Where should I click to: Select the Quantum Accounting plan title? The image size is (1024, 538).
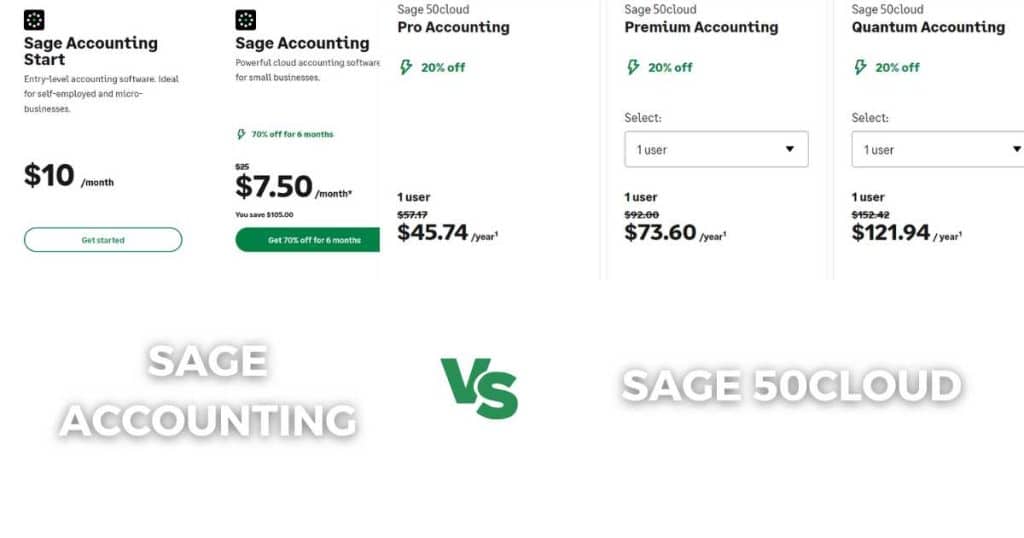click(928, 27)
